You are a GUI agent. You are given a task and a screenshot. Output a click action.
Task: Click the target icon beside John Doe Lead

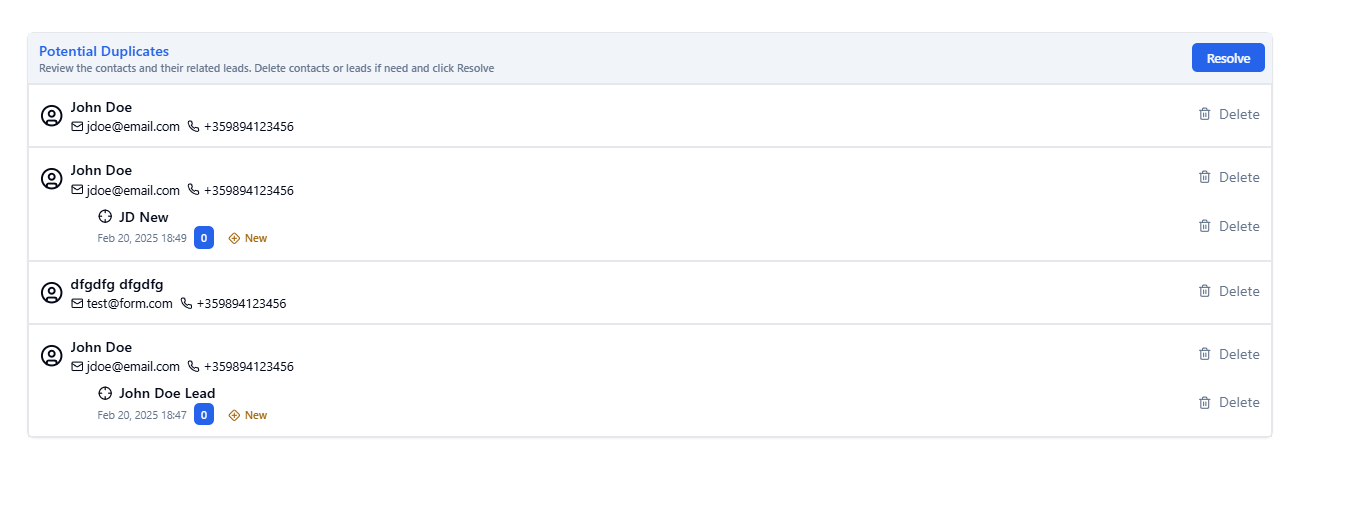pos(105,393)
